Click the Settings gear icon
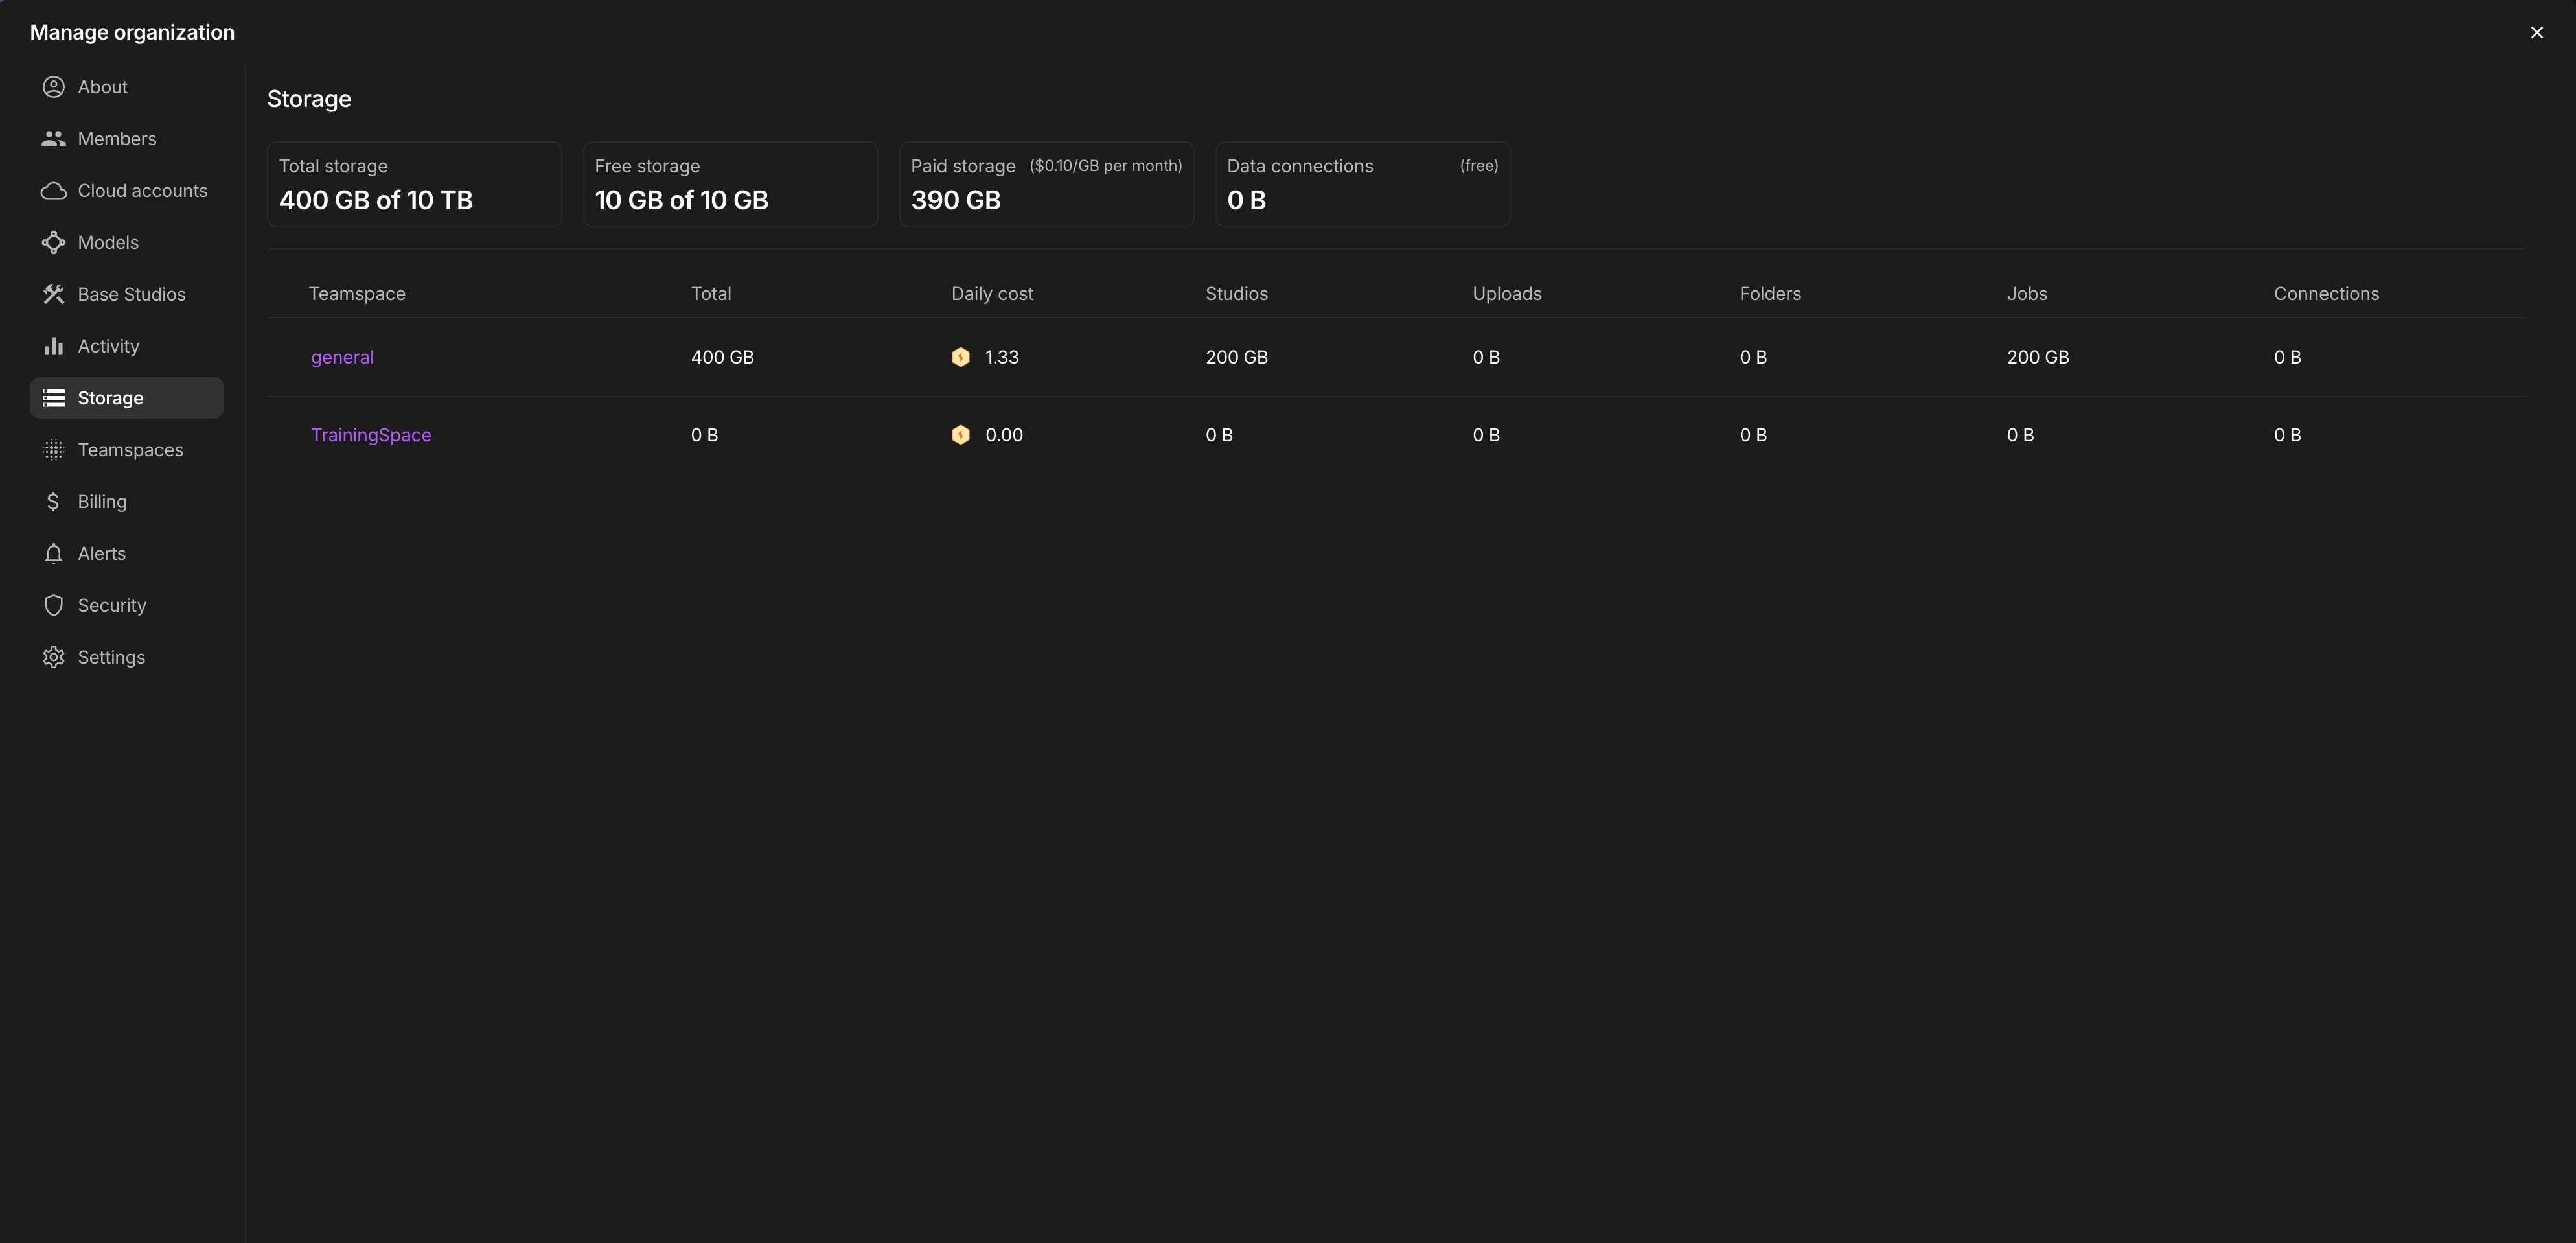2576x1243 pixels. click(x=53, y=657)
